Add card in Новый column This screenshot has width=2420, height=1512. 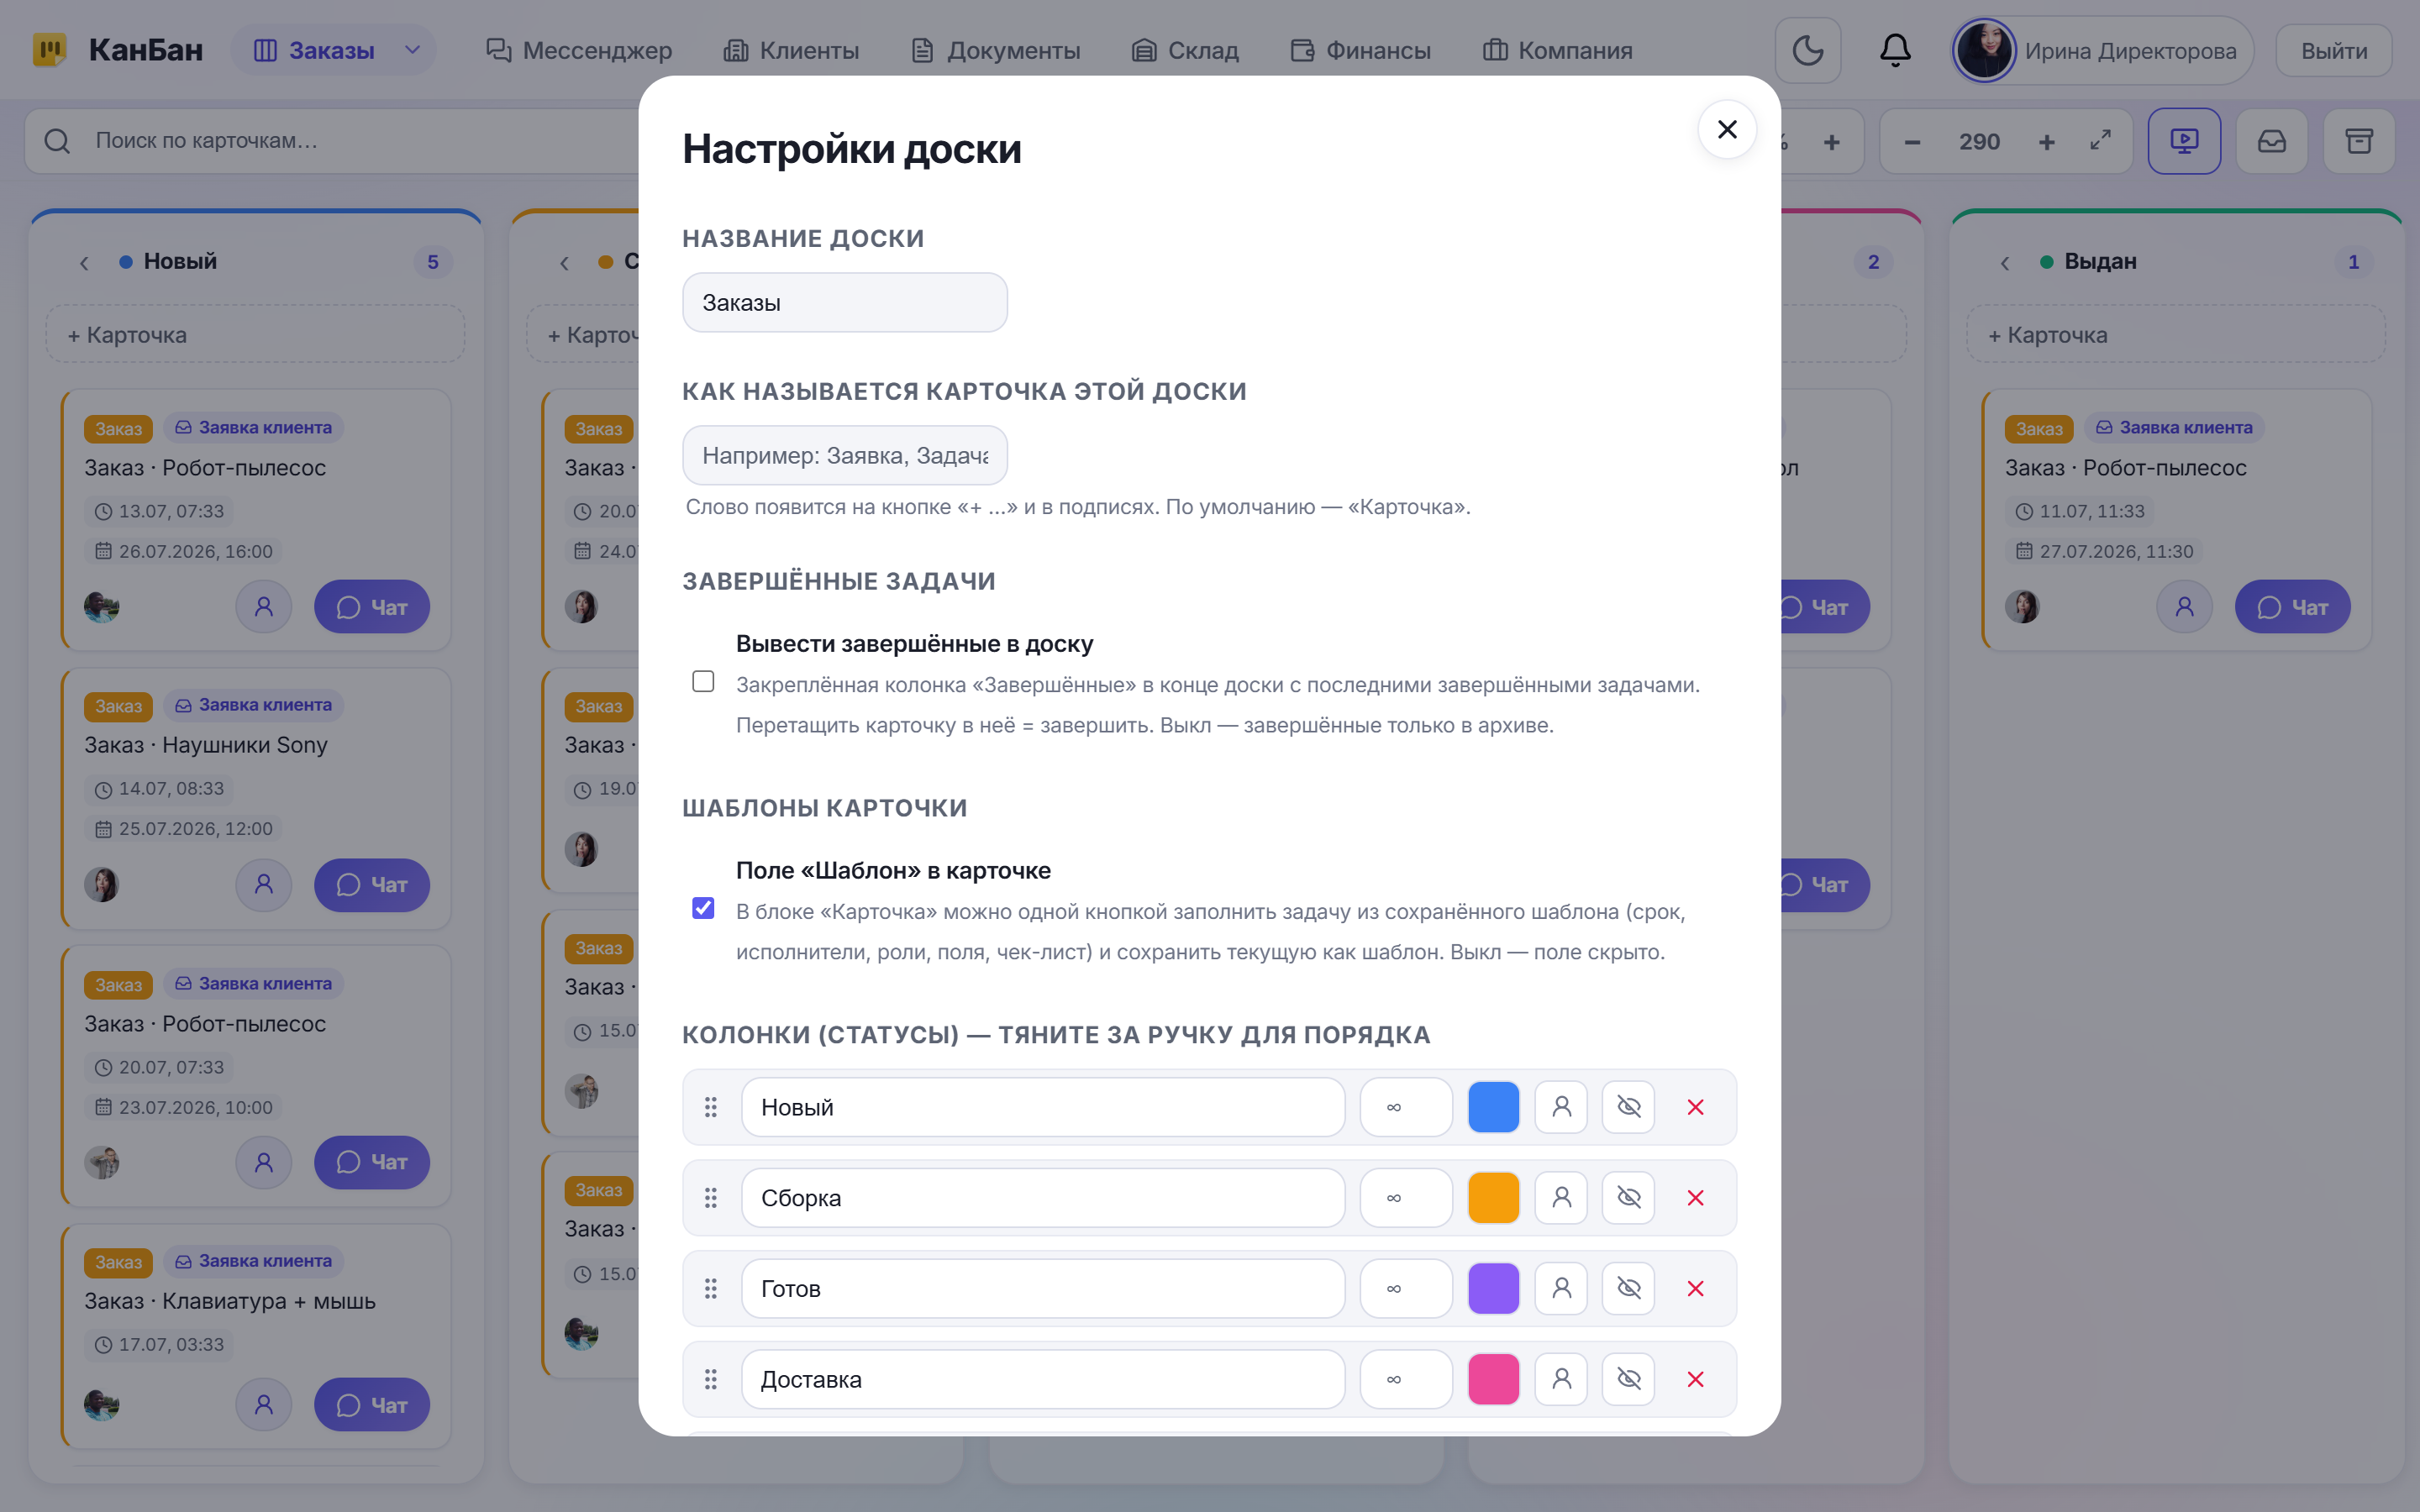[256, 334]
